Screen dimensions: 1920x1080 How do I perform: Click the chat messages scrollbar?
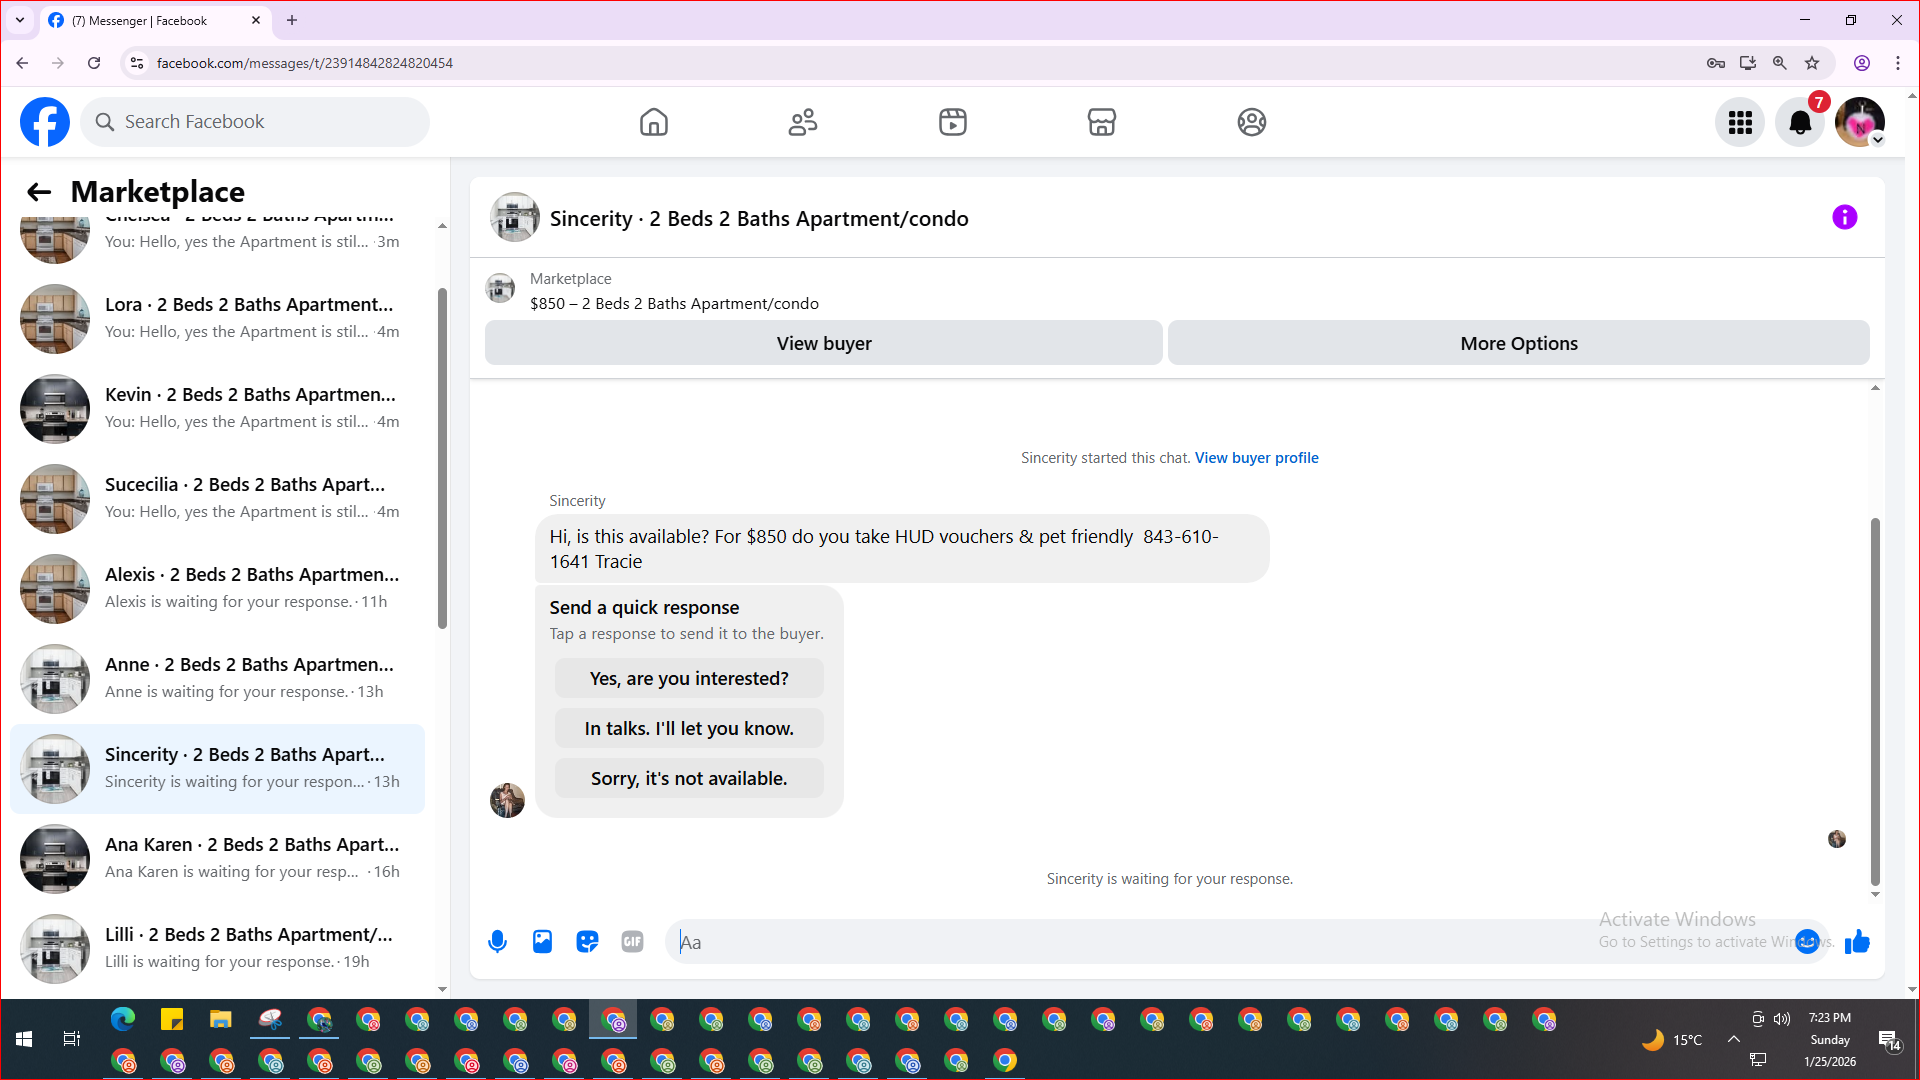(1875, 700)
